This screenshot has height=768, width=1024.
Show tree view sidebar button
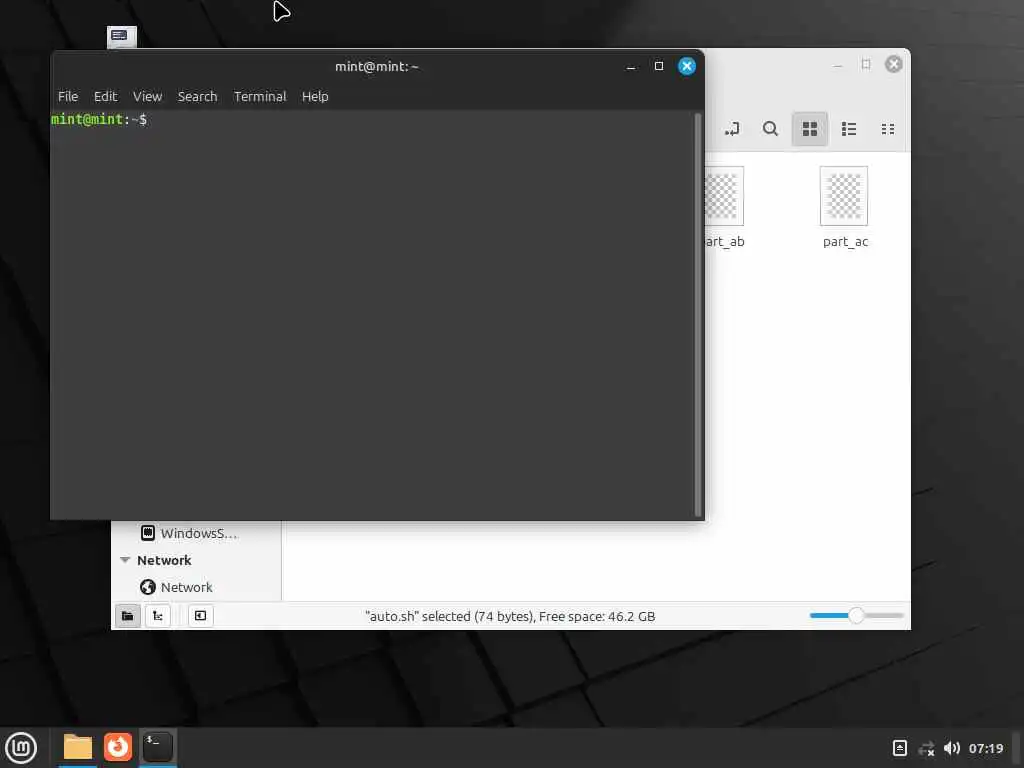(157, 616)
